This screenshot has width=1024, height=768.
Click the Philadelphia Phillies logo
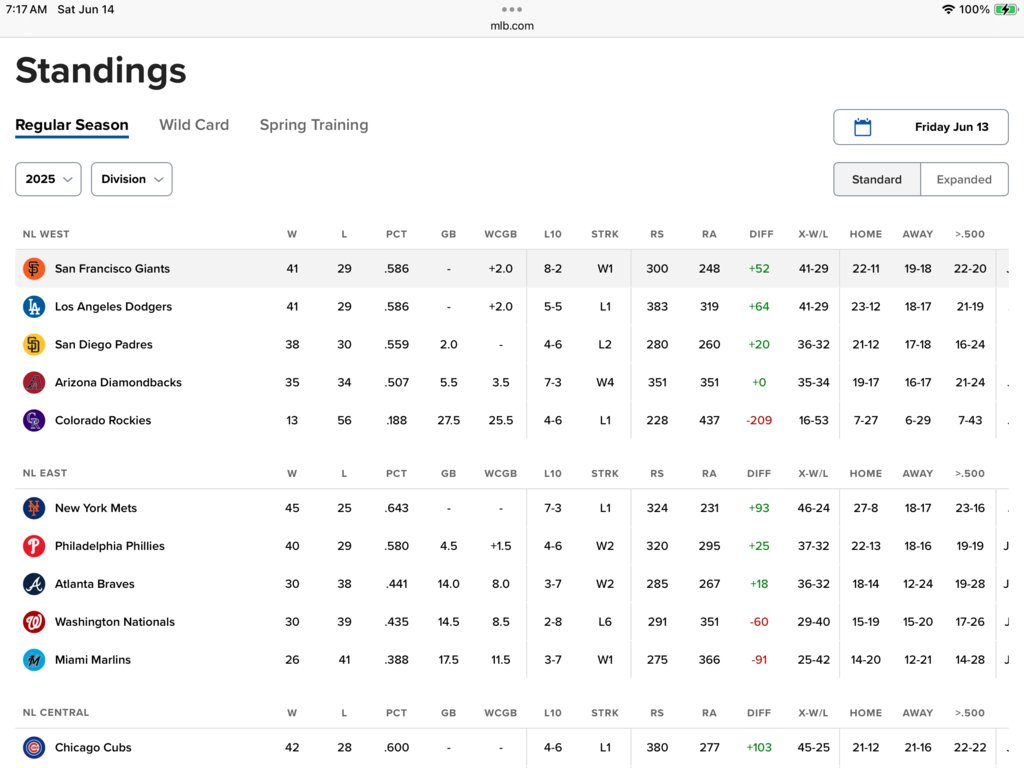pos(34,545)
